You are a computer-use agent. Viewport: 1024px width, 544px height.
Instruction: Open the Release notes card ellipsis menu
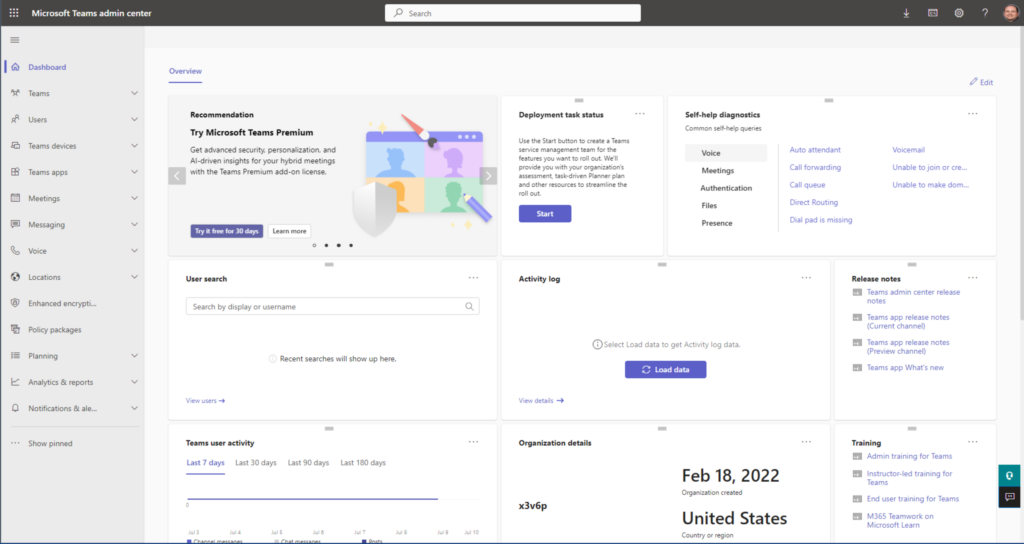pos(973,278)
